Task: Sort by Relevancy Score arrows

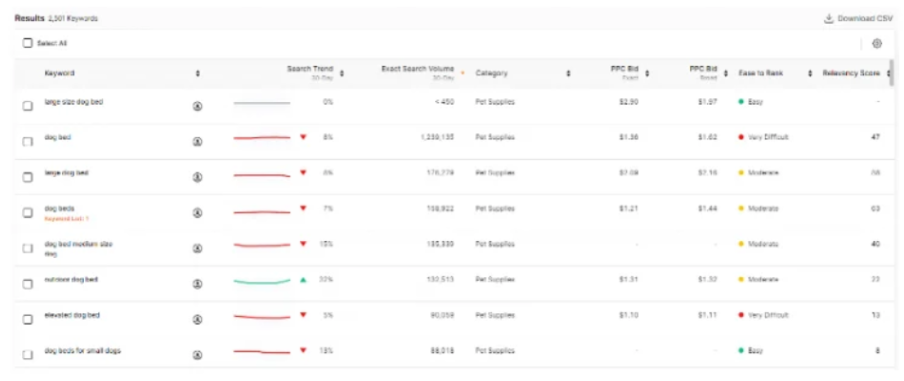Action: click(x=887, y=74)
